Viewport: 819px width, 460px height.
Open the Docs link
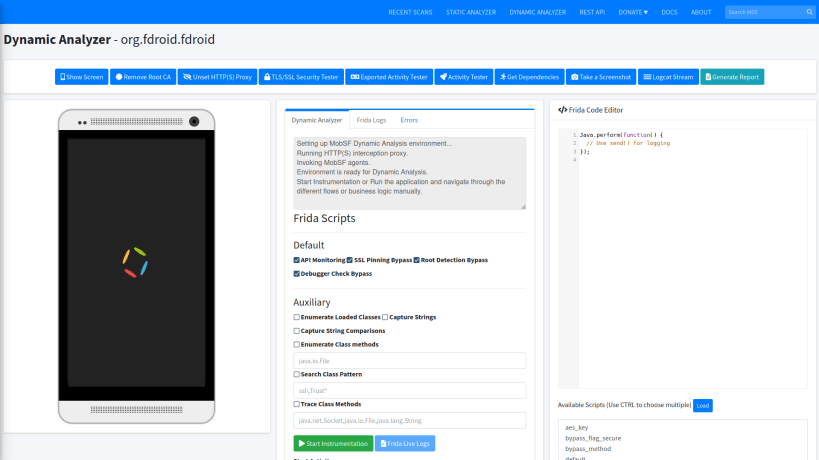pyautogui.click(x=669, y=12)
